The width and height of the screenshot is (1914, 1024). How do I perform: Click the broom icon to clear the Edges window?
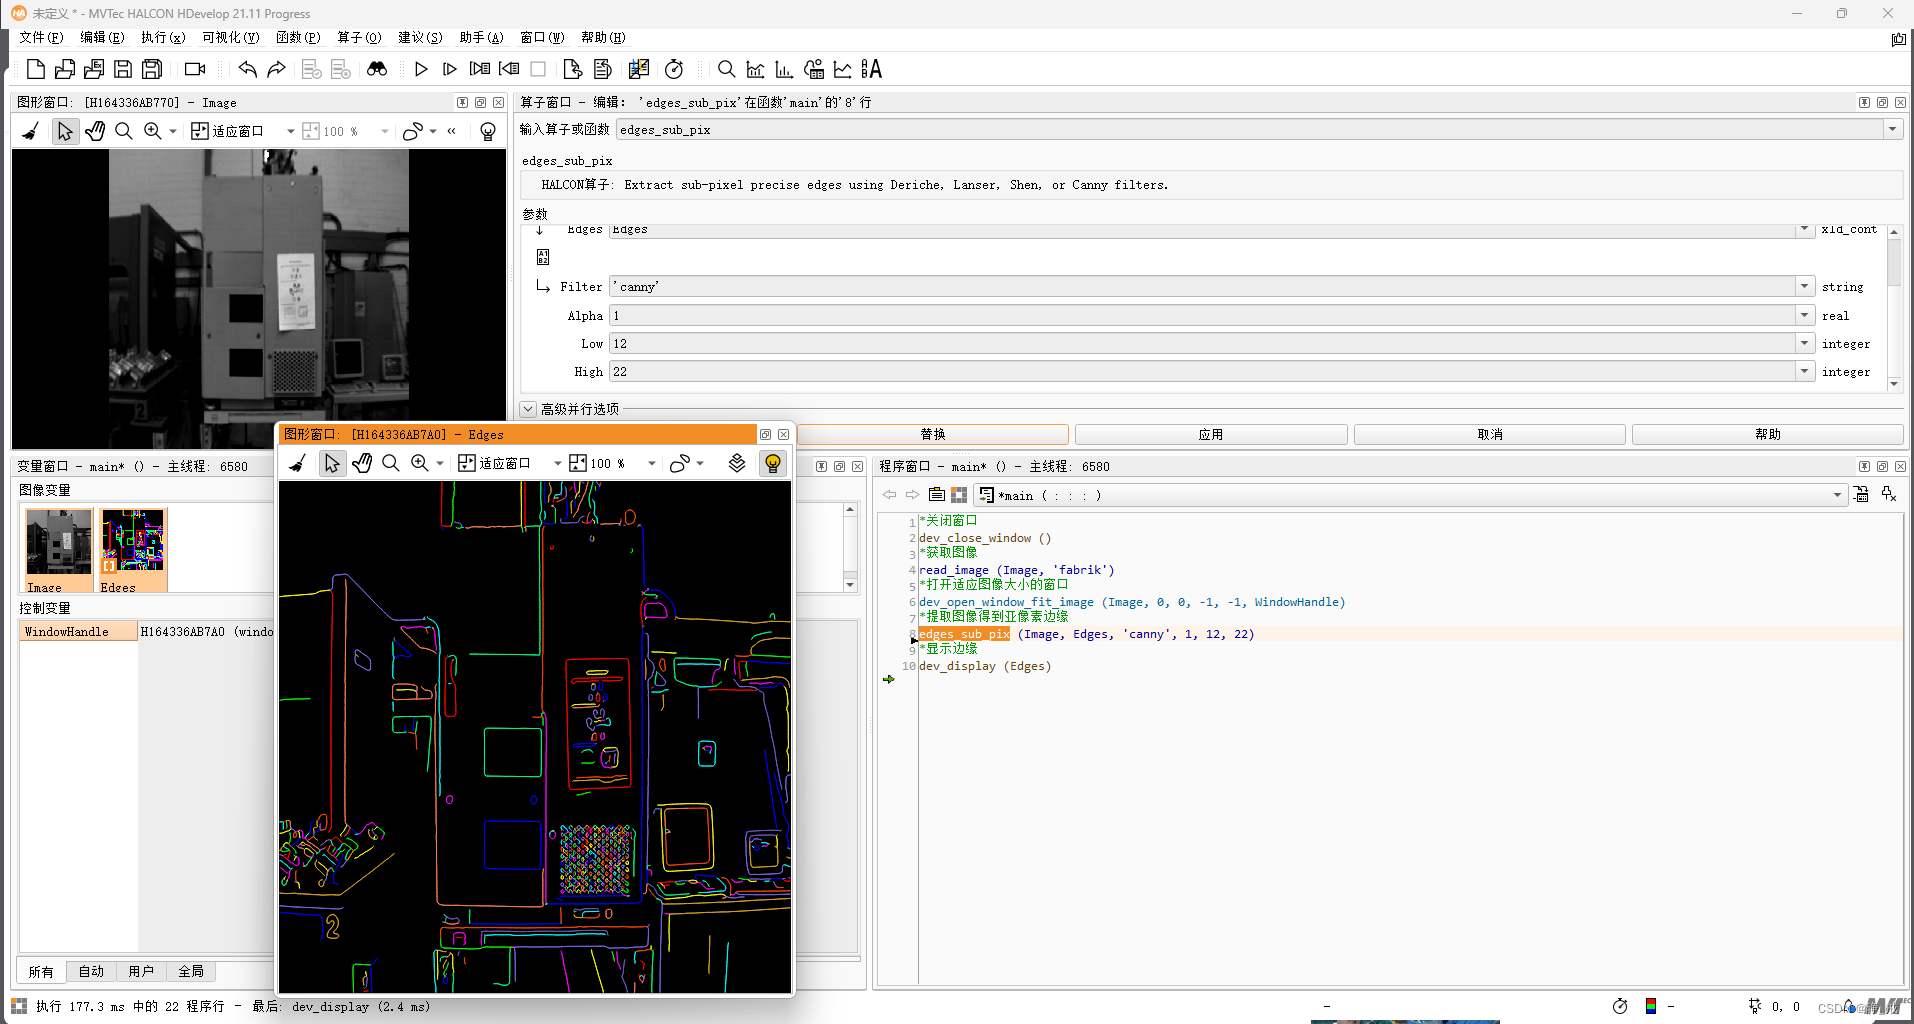(x=297, y=462)
